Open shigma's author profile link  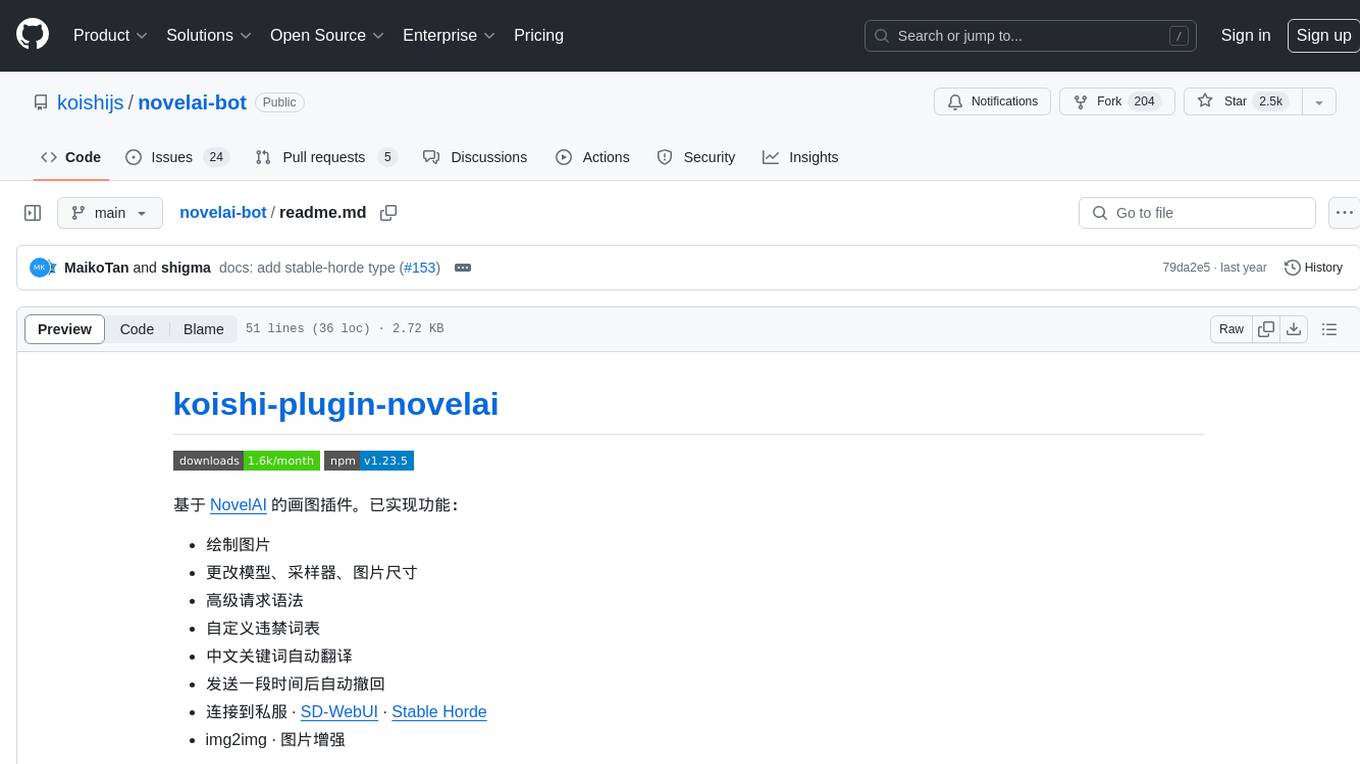coord(186,268)
